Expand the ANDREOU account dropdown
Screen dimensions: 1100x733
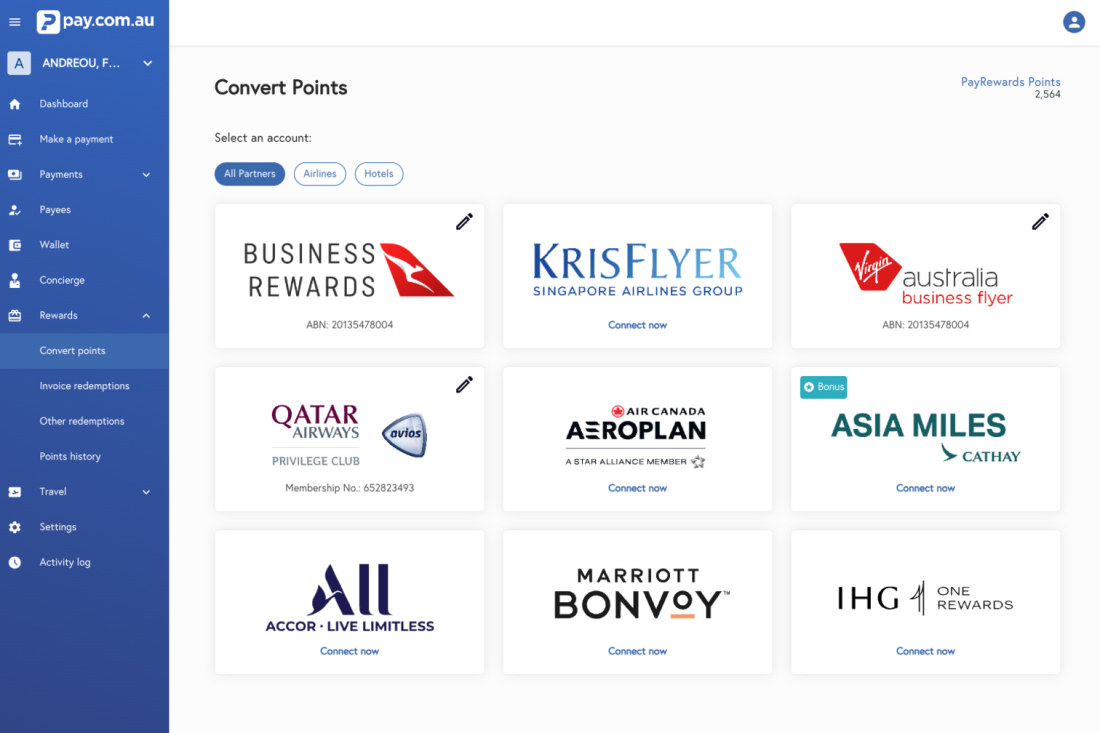point(147,63)
